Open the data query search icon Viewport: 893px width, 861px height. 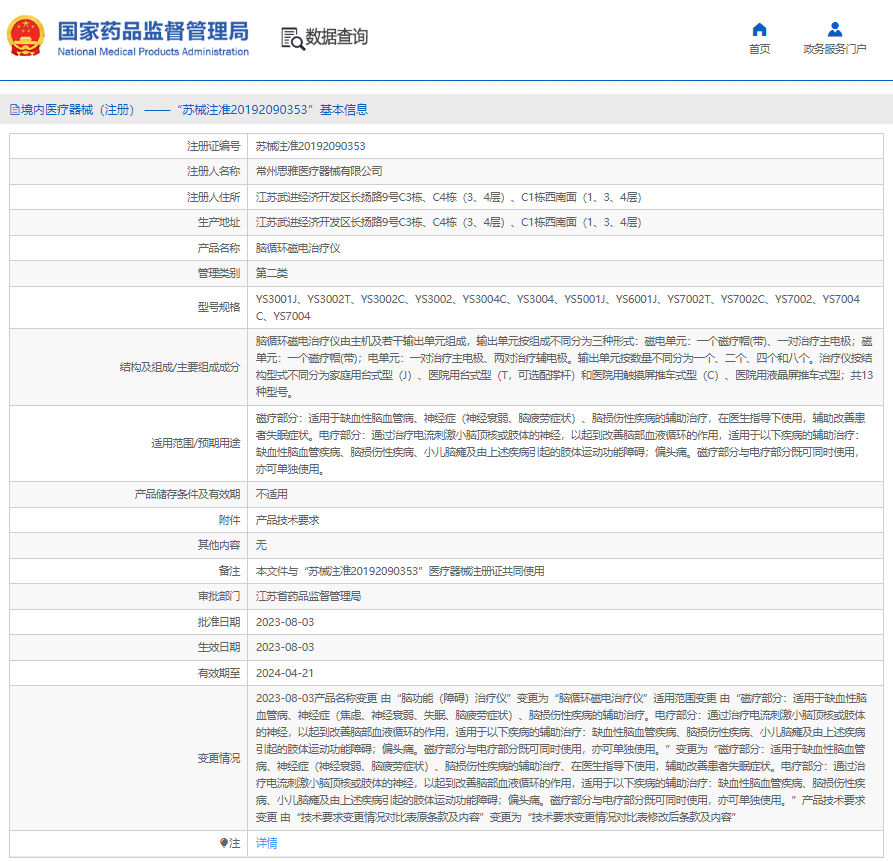point(293,38)
